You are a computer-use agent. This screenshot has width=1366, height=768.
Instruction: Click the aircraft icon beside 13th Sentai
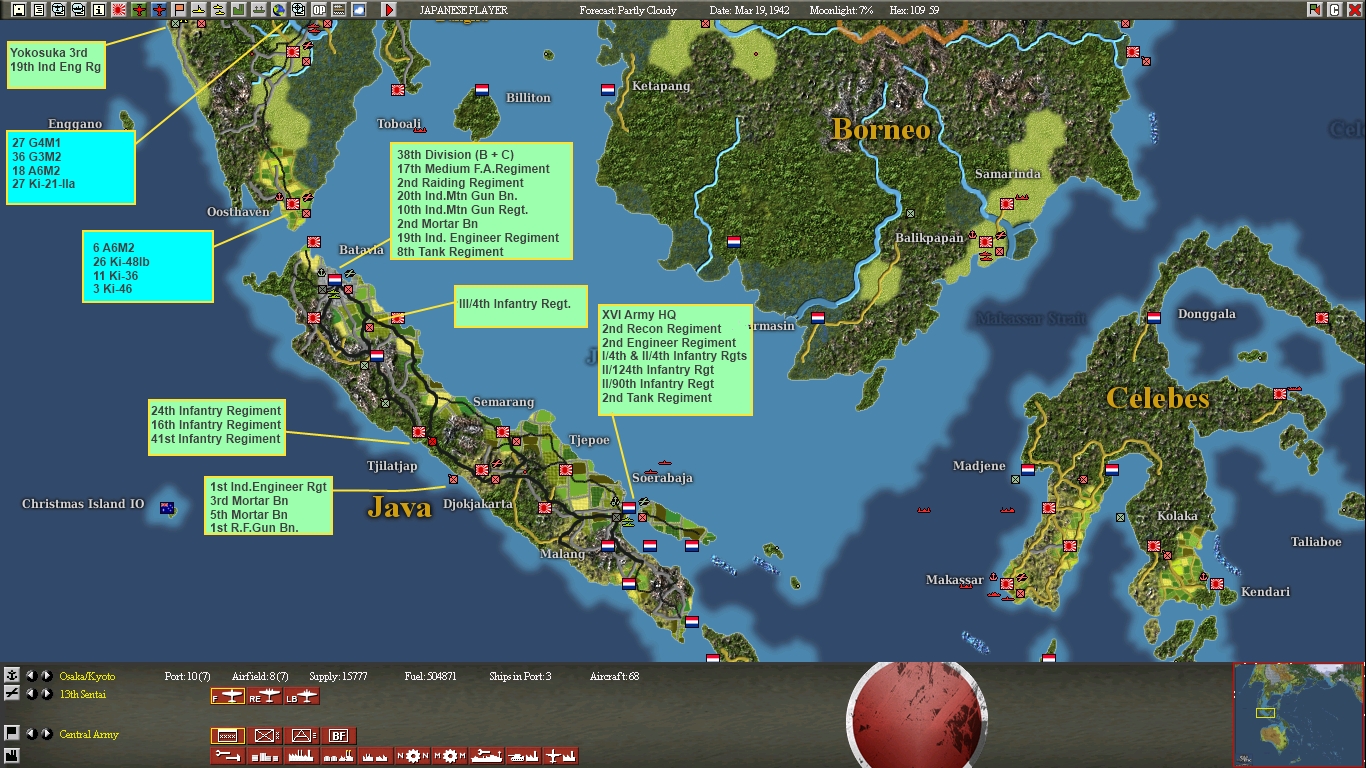coord(12,693)
